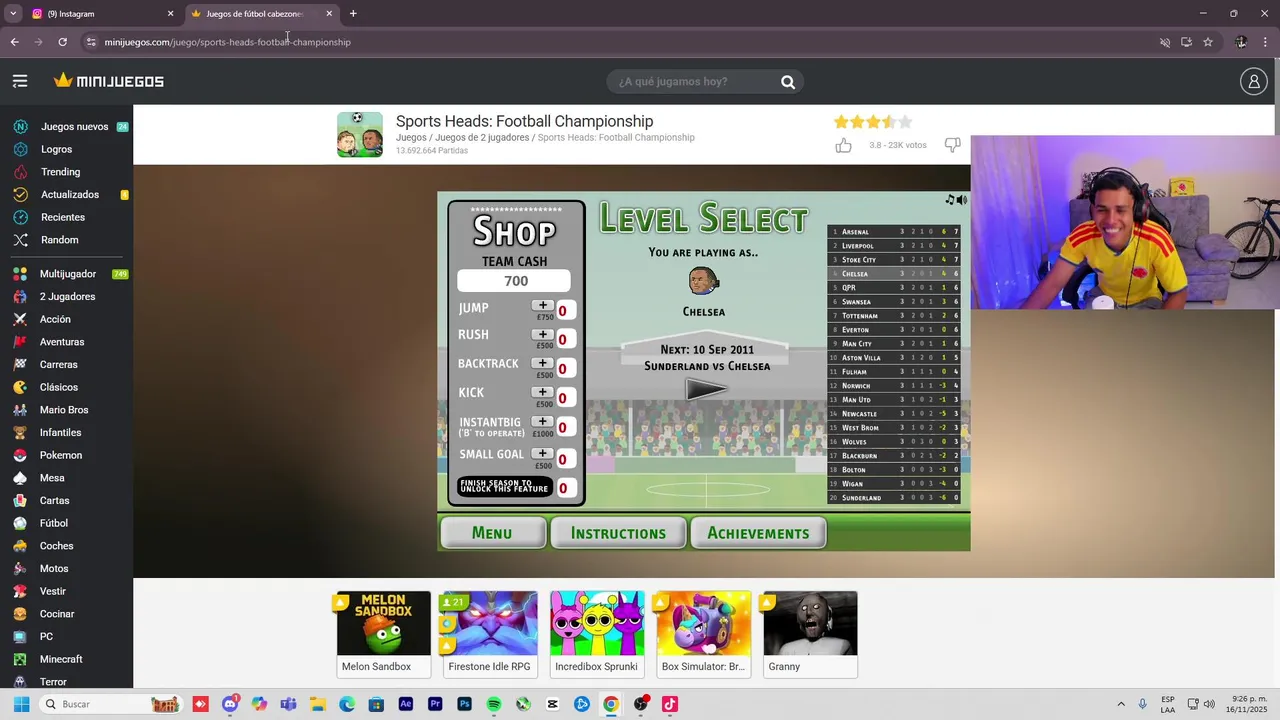The image size is (1280, 720).
Task: Click the Minijuegos crown logo
Action: [108, 81]
